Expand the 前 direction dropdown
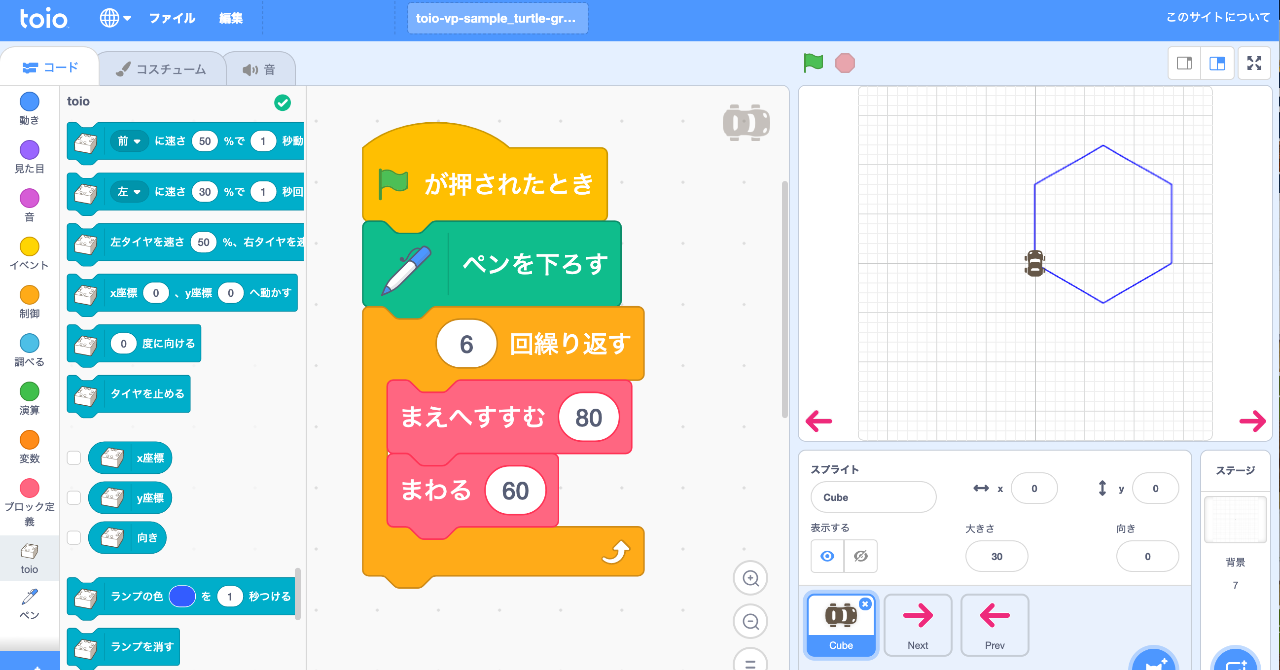Image resolution: width=1280 pixels, height=670 pixels. pyautogui.click(x=129, y=141)
